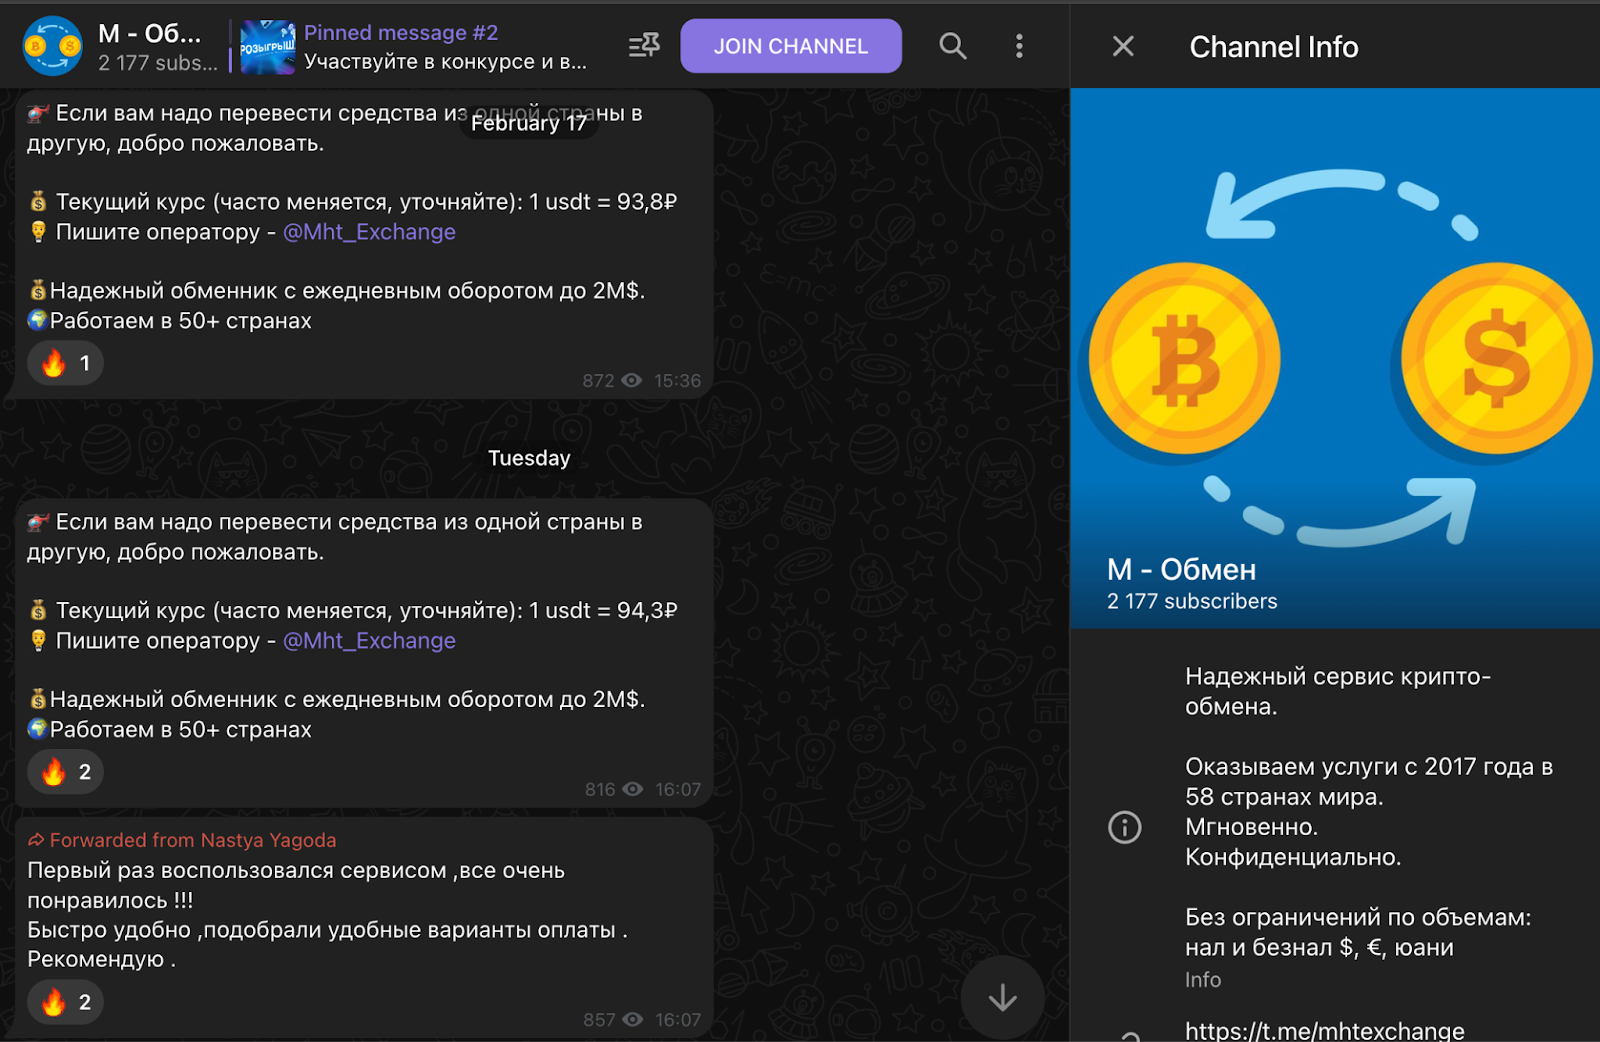Click the fire reaction with count 1
The width and height of the screenshot is (1600, 1042).
tap(66, 363)
